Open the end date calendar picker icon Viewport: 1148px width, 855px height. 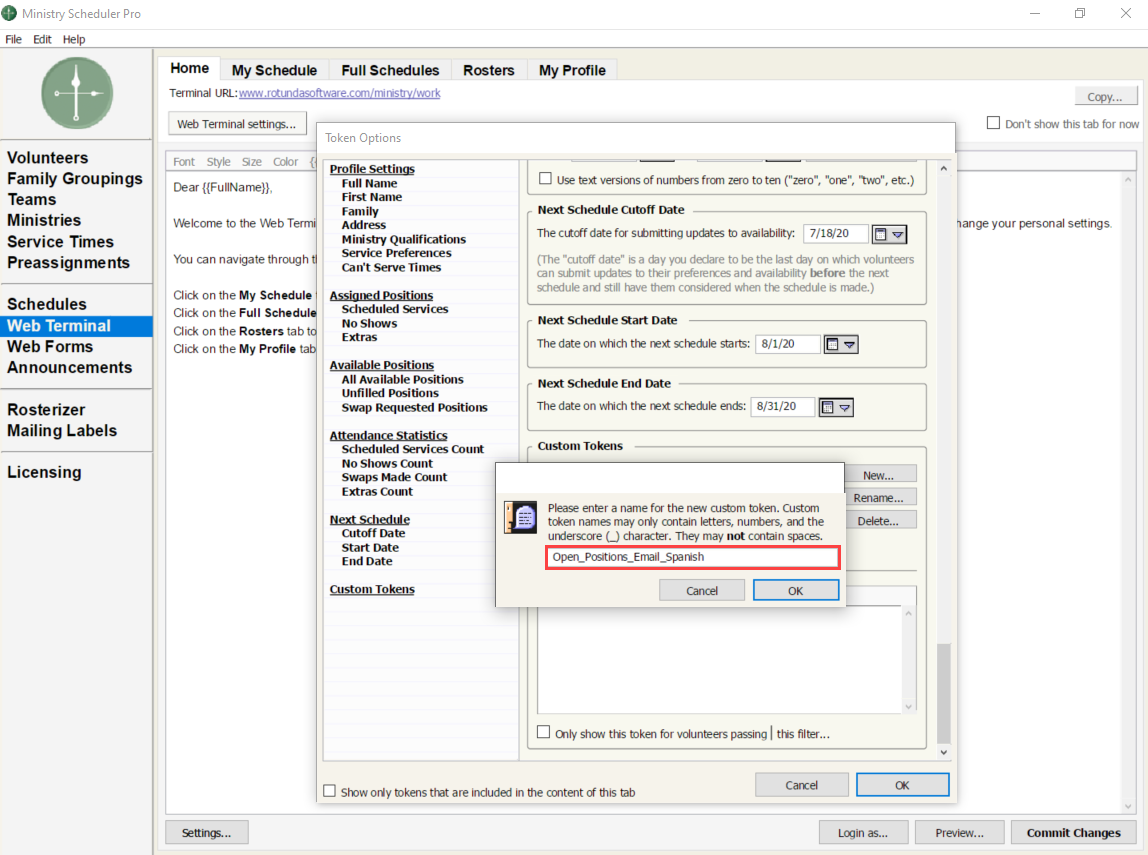click(827, 407)
